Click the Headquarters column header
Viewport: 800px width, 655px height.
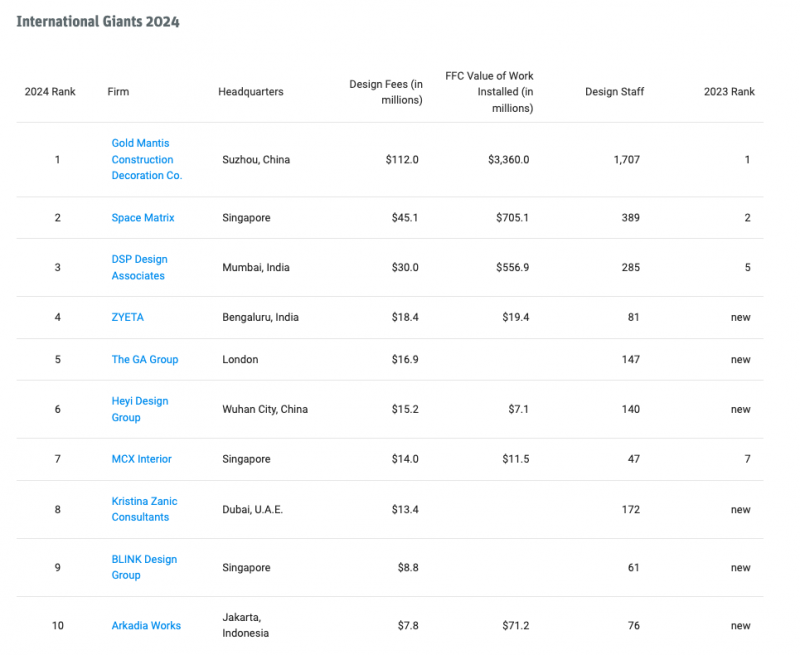coord(251,92)
